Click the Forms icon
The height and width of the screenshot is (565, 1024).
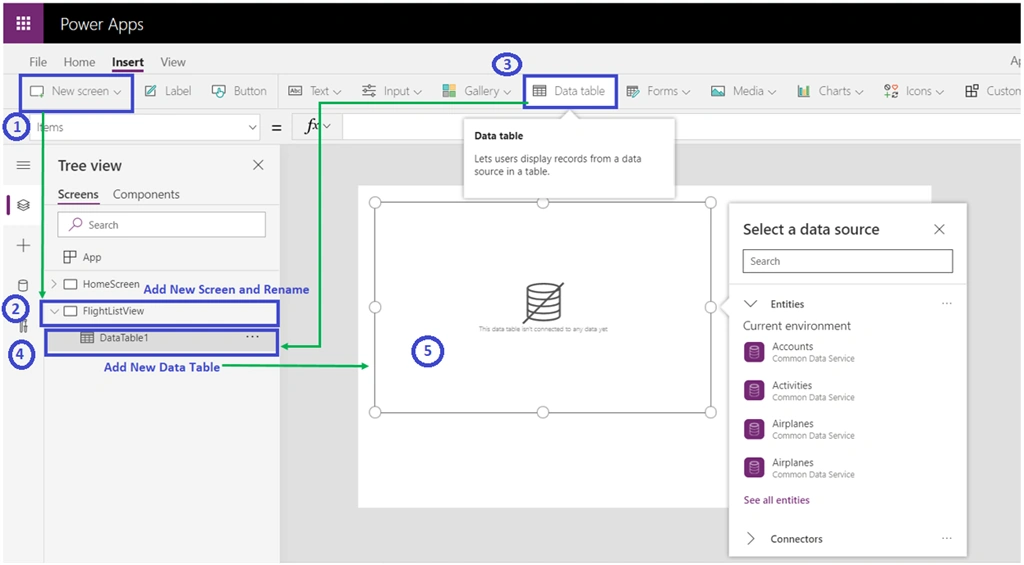[x=633, y=91]
